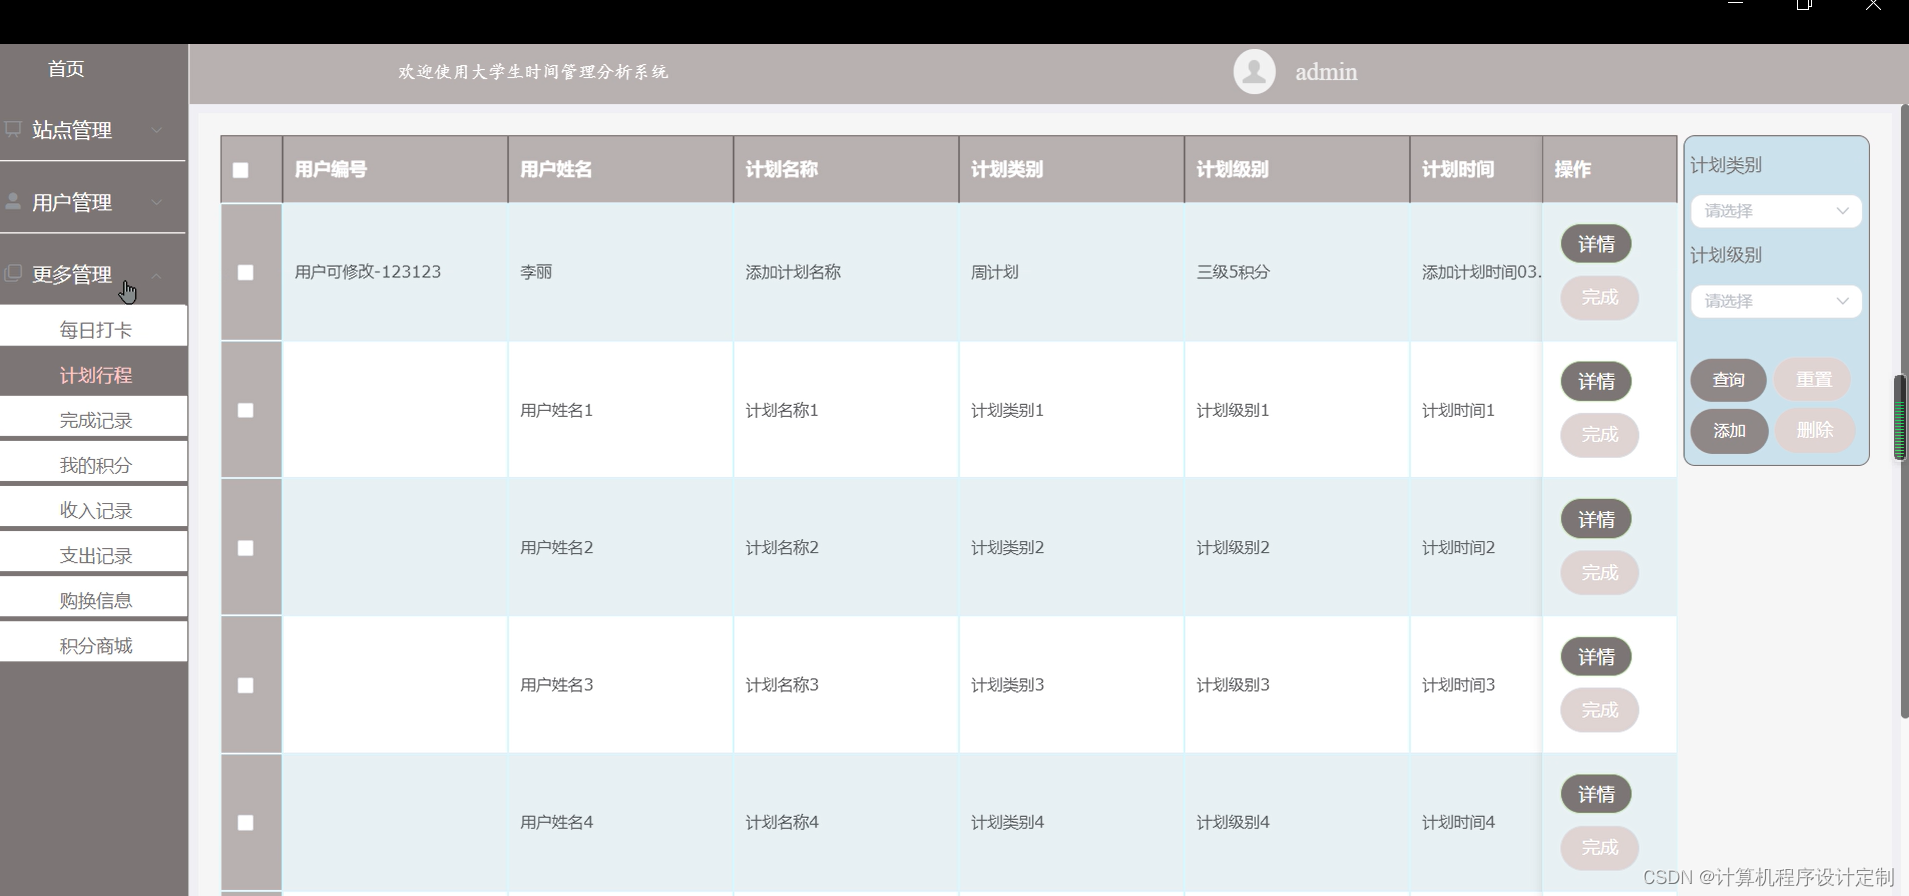Open the 计划级别 filter dropdown
1909x896 pixels.
[1776, 301]
